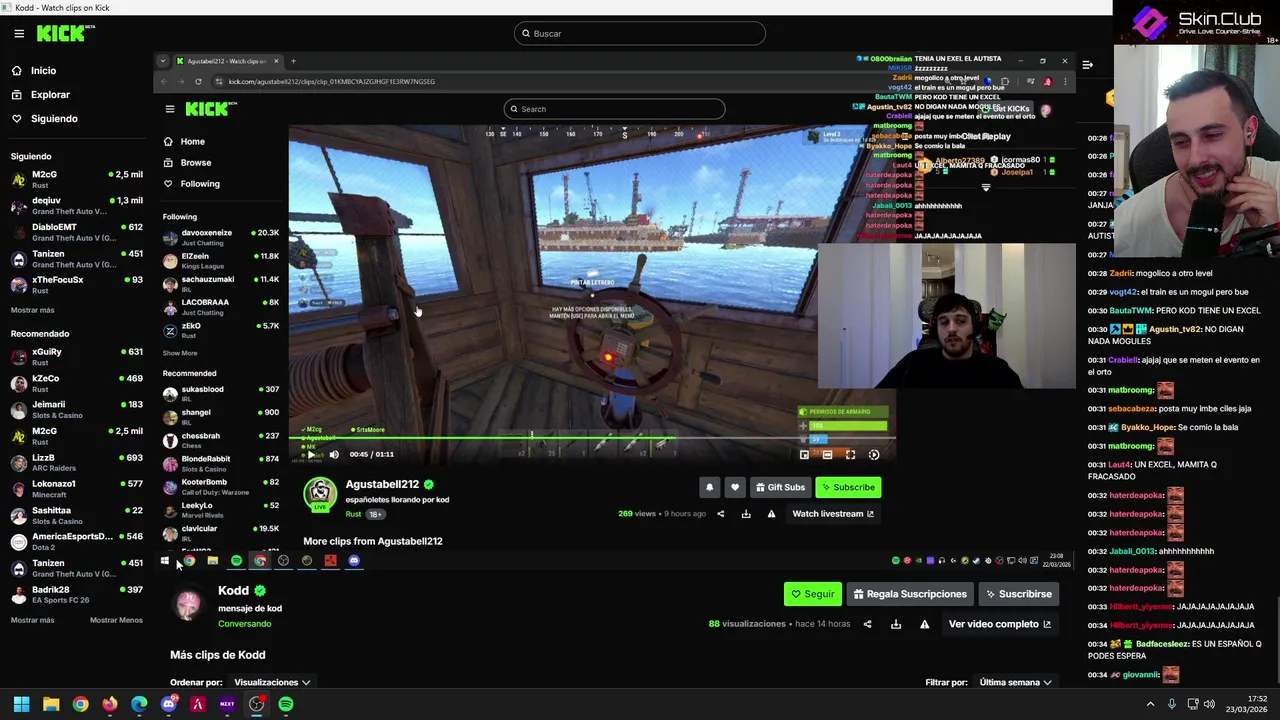
Task: Open the Filtrar por Última semana dropdown
Action: pyautogui.click(x=1015, y=682)
